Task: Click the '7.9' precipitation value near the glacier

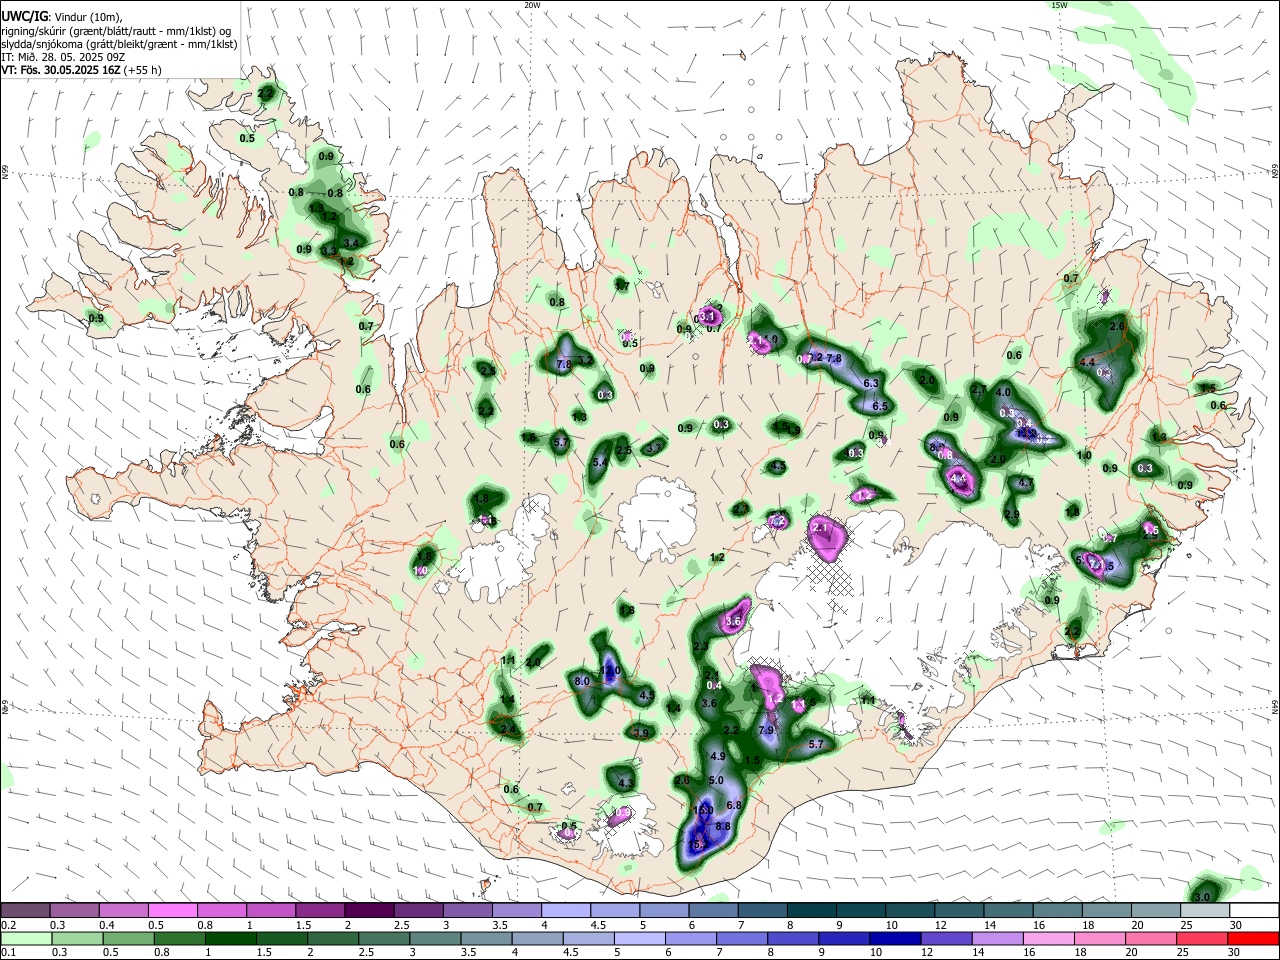Action: pos(767,731)
